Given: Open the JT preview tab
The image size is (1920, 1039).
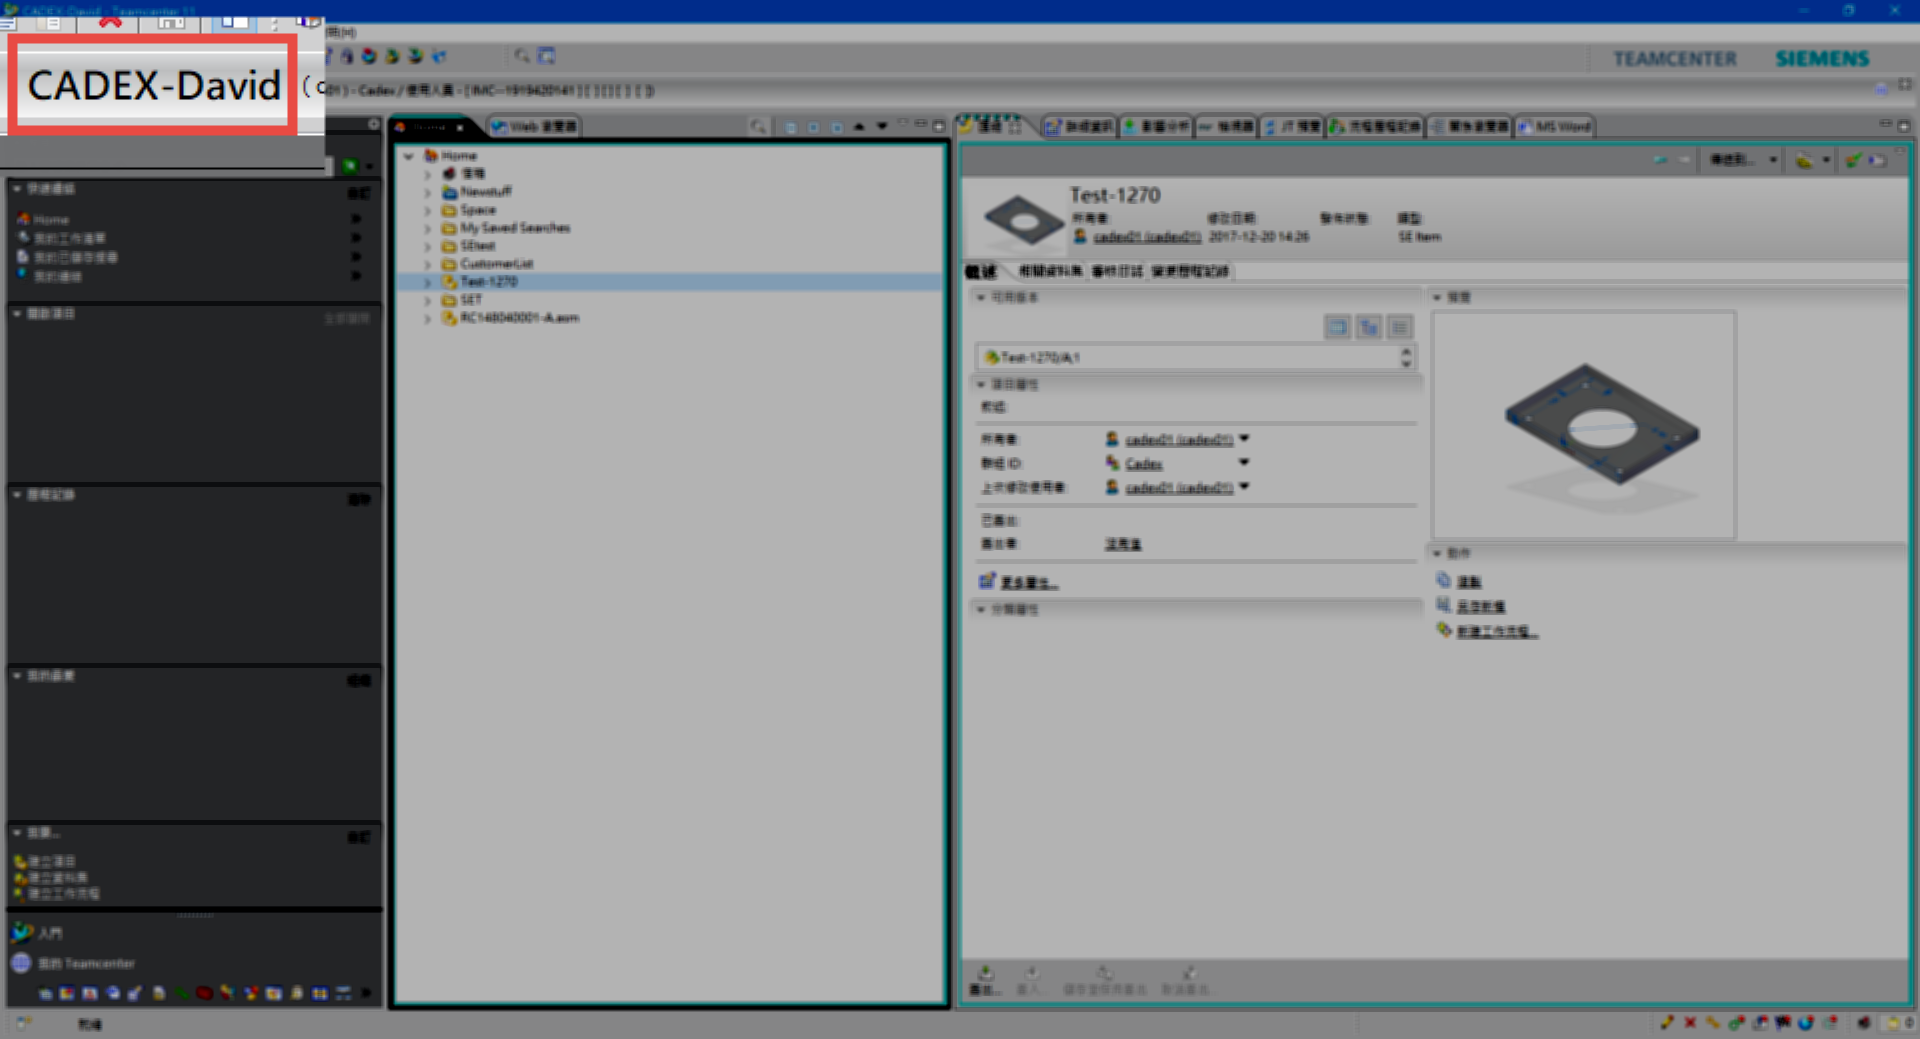Looking at the screenshot, I should [x=1292, y=126].
